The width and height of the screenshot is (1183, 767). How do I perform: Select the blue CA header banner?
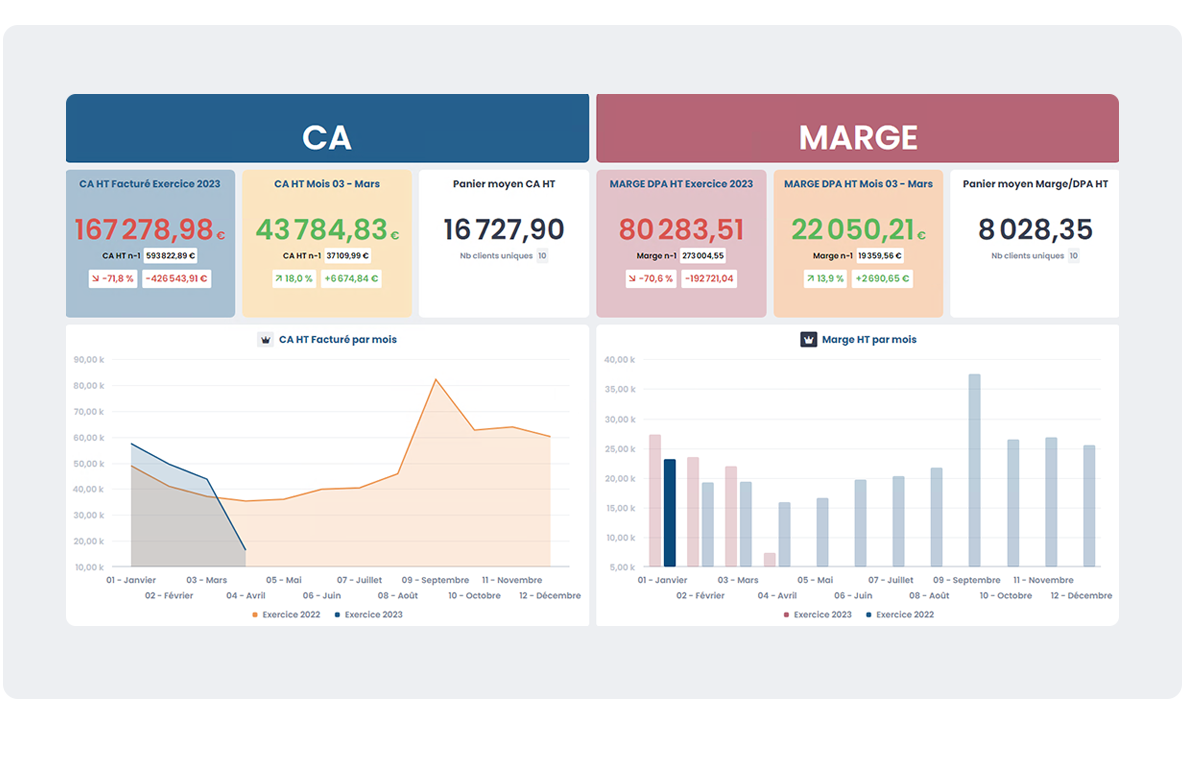click(327, 129)
